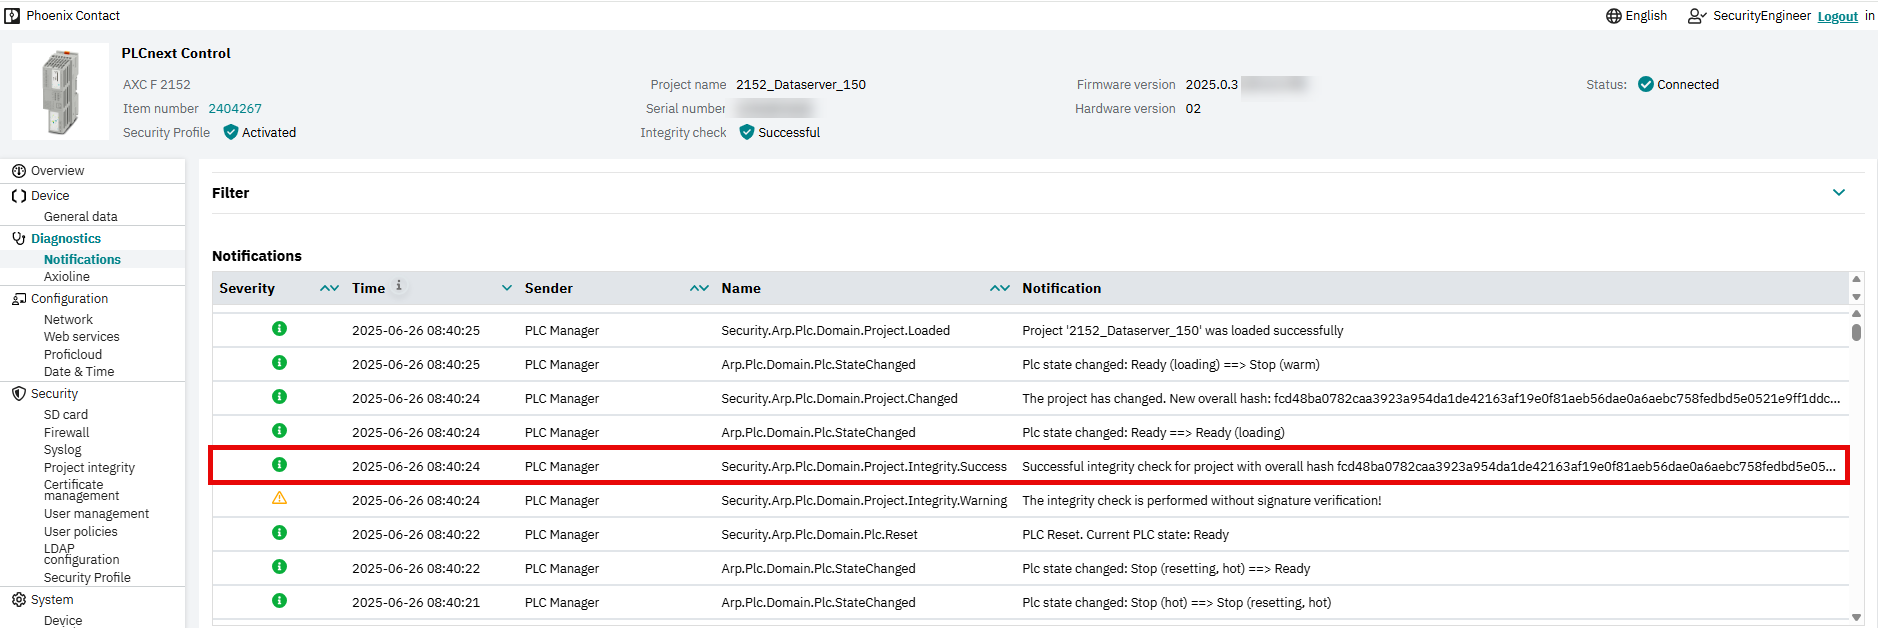1878x628 pixels.
Task: Click the Notification column header
Action: coord(1061,288)
